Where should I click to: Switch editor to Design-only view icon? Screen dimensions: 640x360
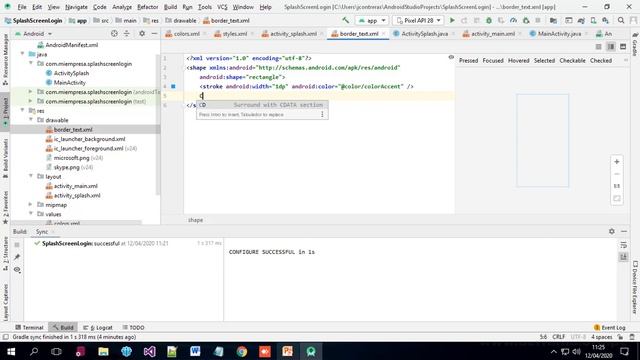(623, 47)
